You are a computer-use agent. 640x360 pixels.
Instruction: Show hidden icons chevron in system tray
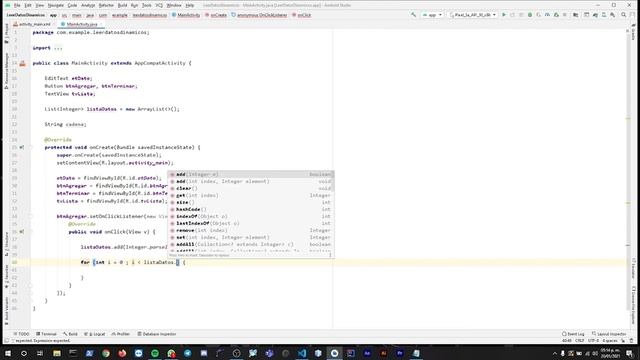click(554, 353)
